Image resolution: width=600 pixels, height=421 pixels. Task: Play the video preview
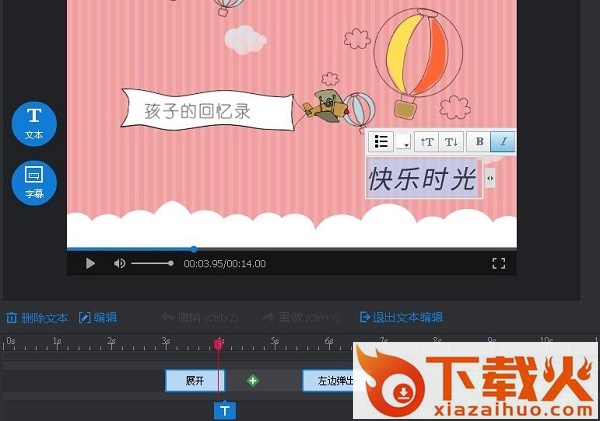coord(90,263)
